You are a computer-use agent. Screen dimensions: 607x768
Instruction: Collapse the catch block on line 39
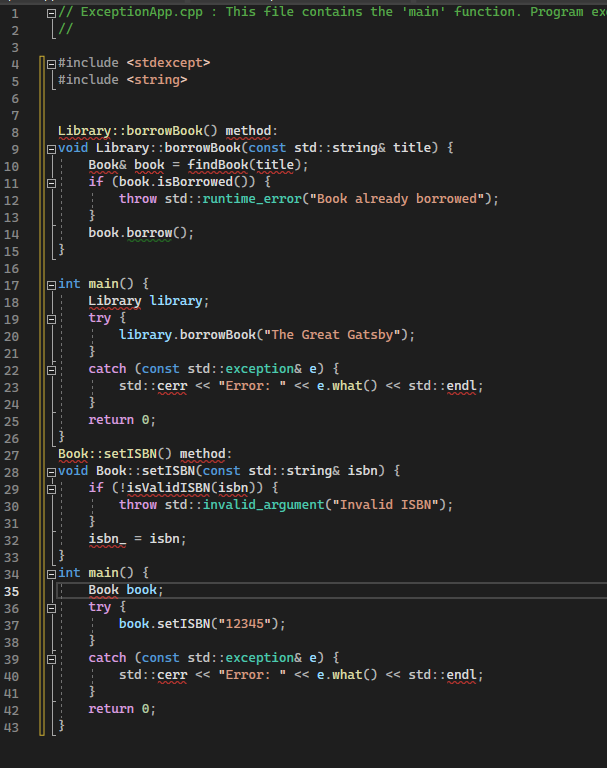51,659
